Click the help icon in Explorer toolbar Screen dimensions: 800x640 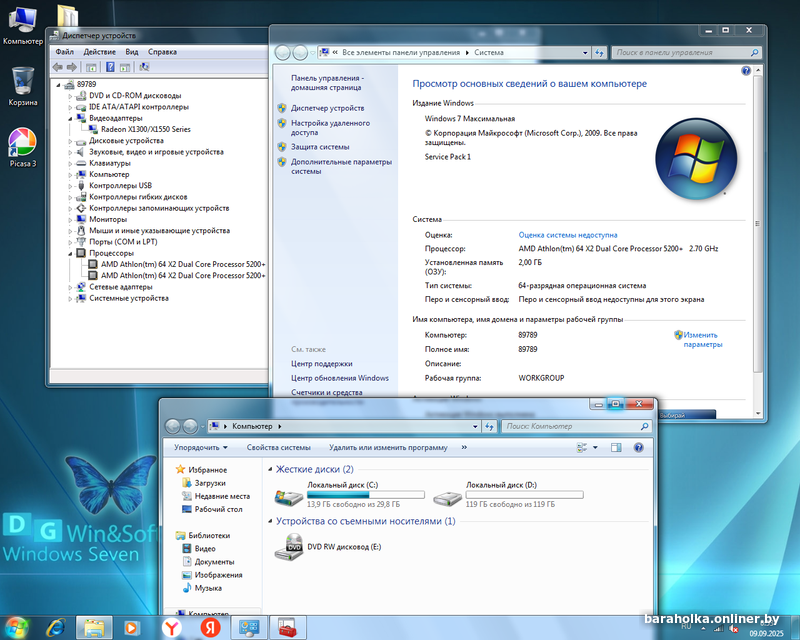[640, 448]
